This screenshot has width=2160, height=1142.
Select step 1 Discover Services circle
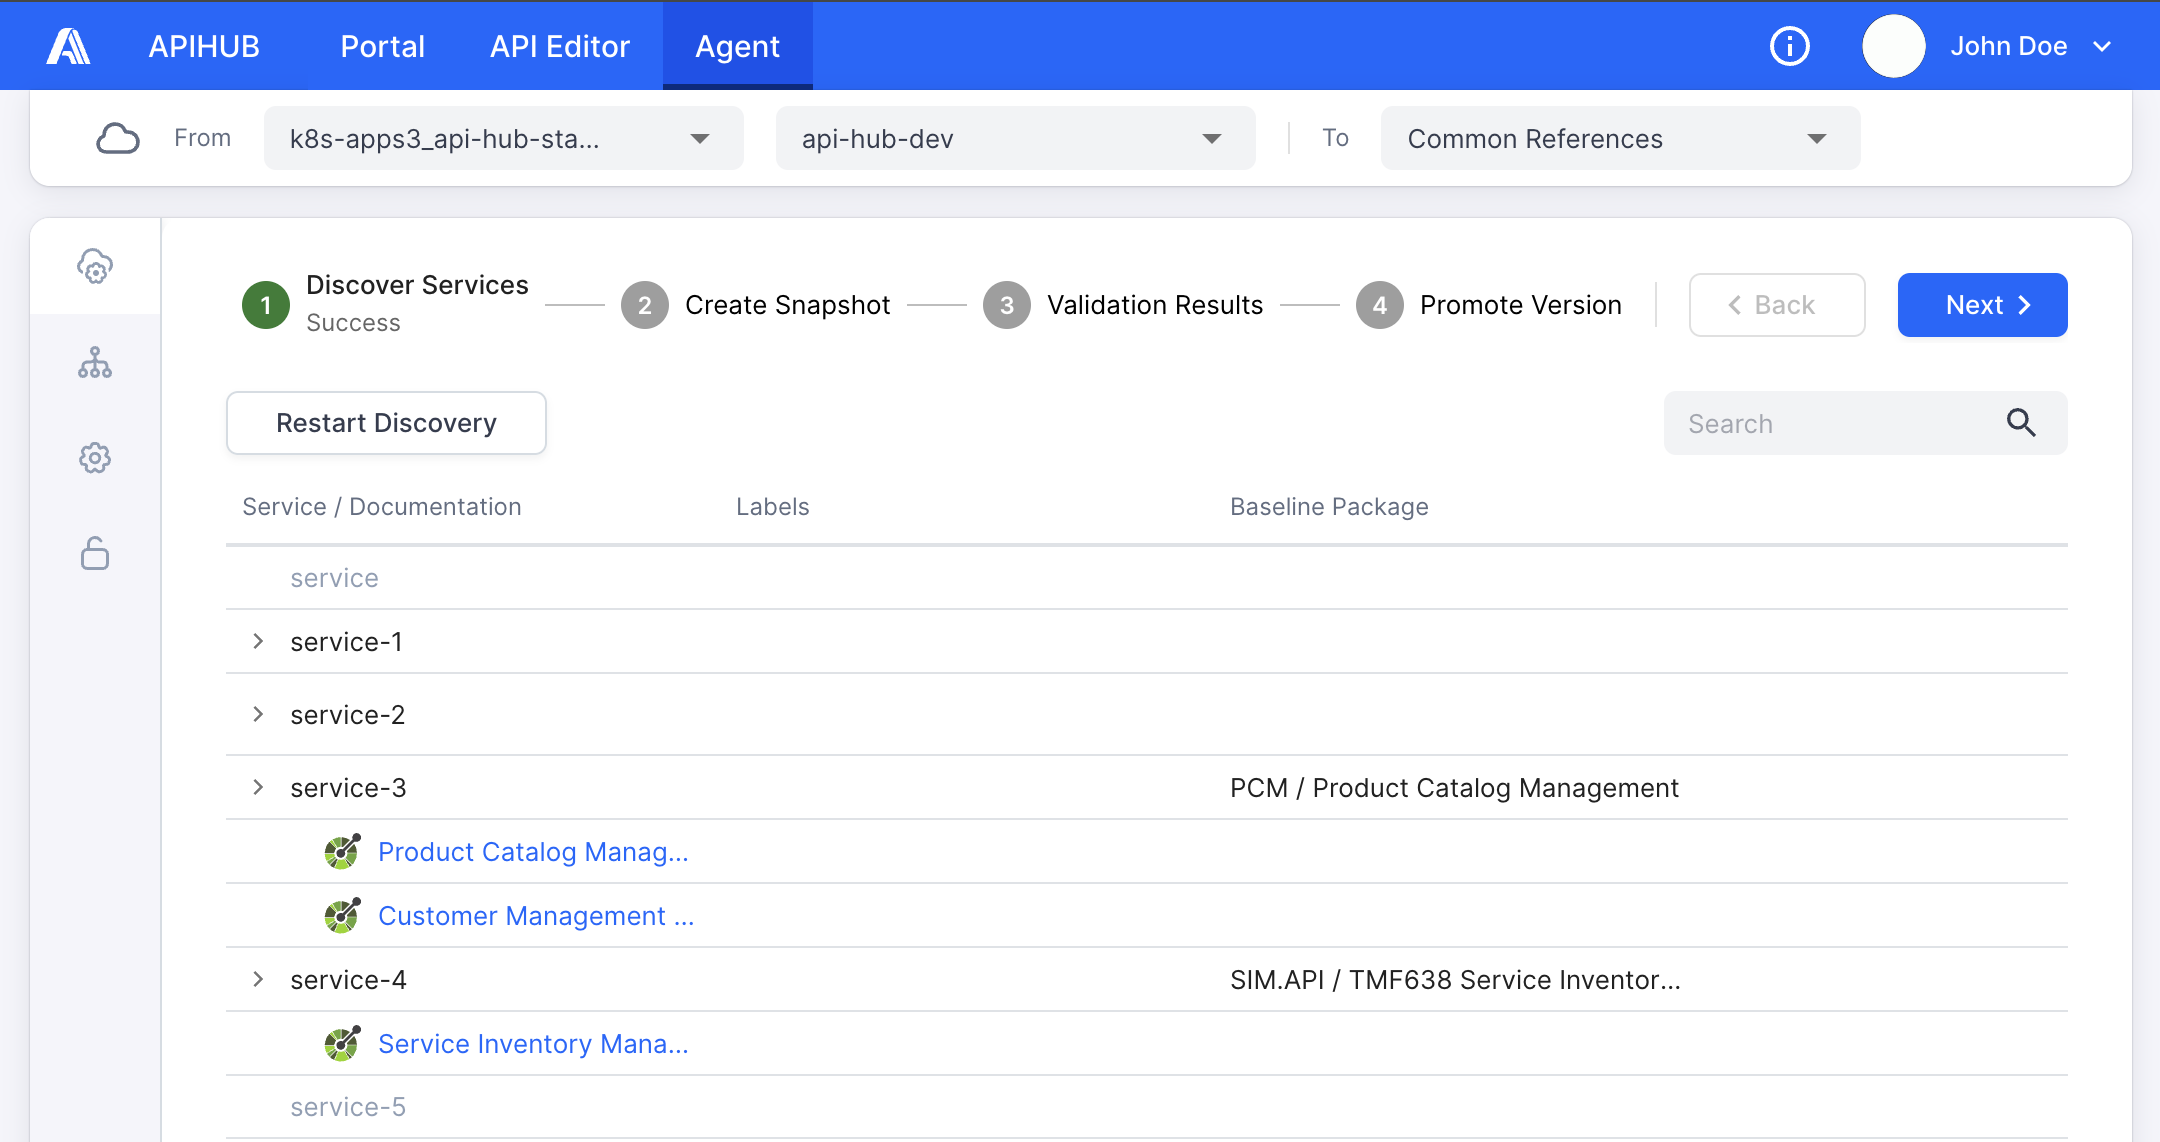pos(266,305)
